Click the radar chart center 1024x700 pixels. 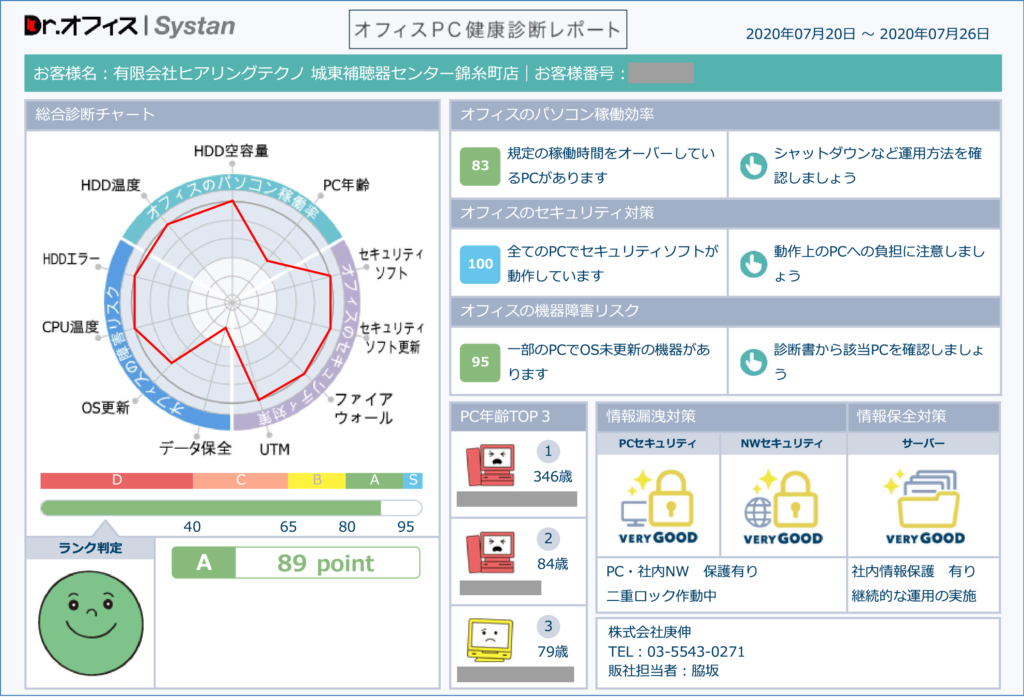[231, 301]
